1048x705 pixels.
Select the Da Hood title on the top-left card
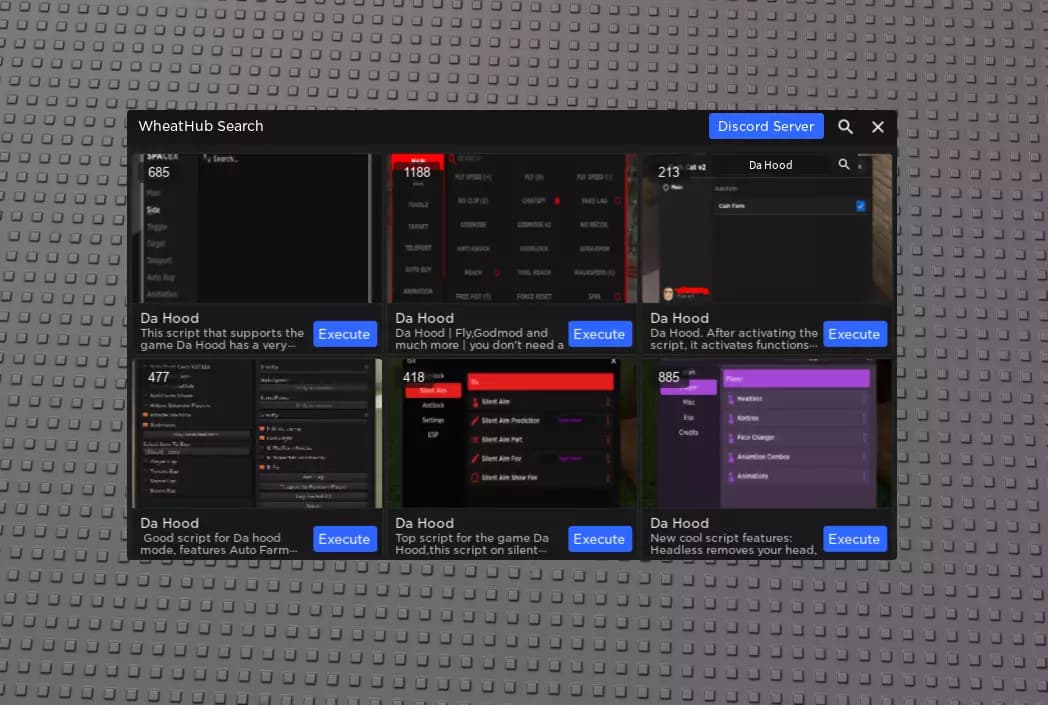pos(168,317)
